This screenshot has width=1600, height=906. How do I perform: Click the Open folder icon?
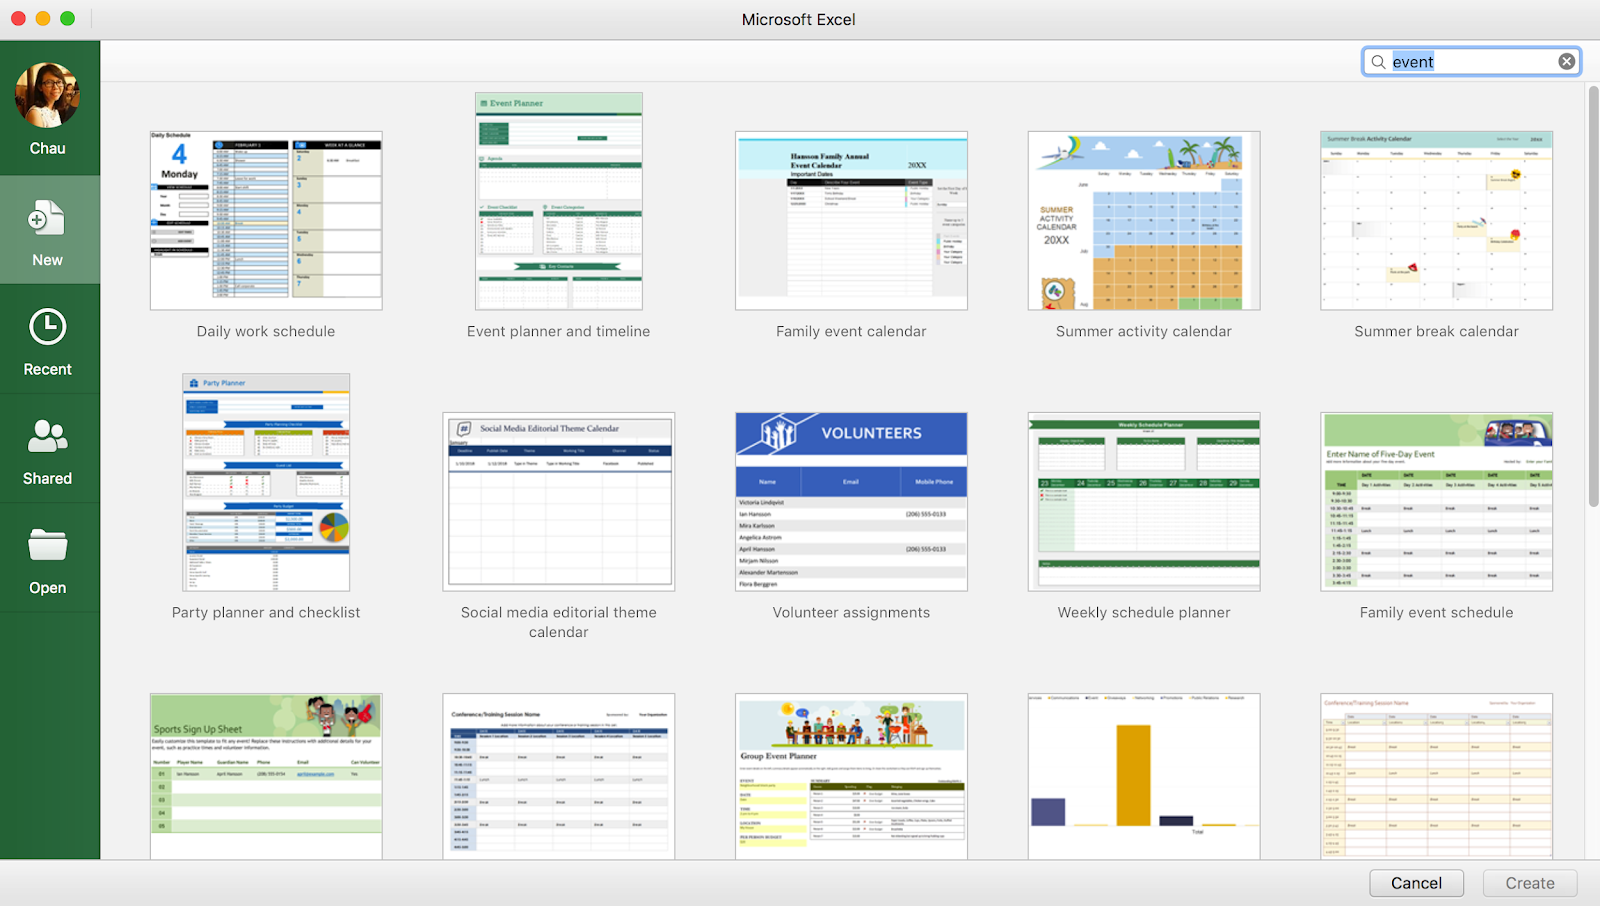click(47, 545)
